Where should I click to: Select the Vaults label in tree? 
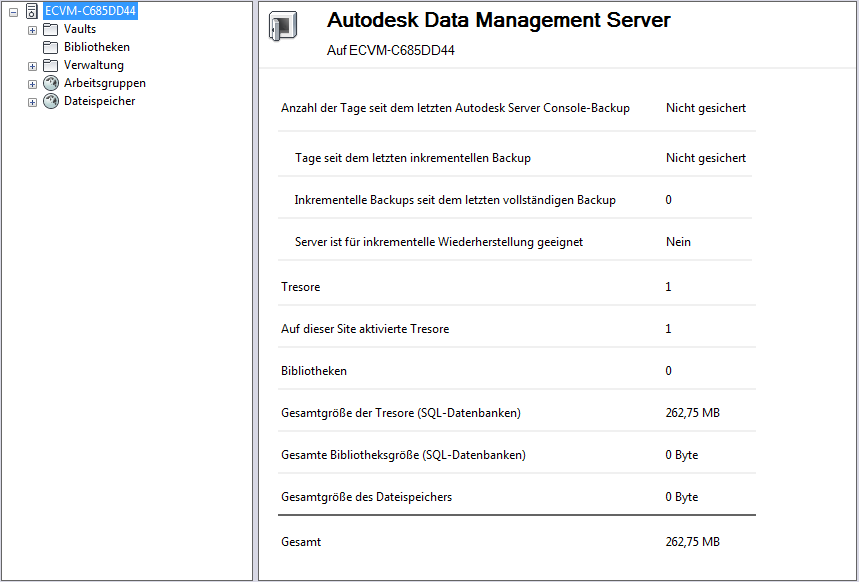(x=80, y=29)
